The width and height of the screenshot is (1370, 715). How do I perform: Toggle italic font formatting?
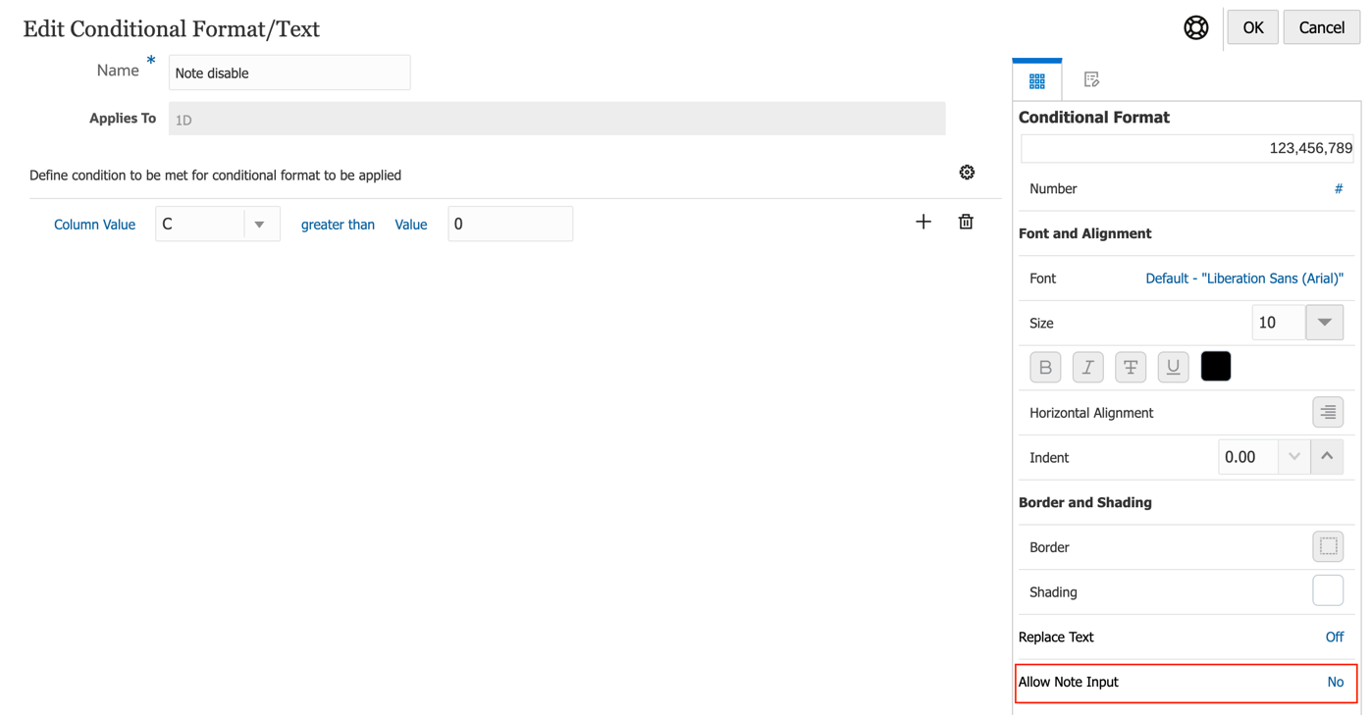coord(1087,368)
